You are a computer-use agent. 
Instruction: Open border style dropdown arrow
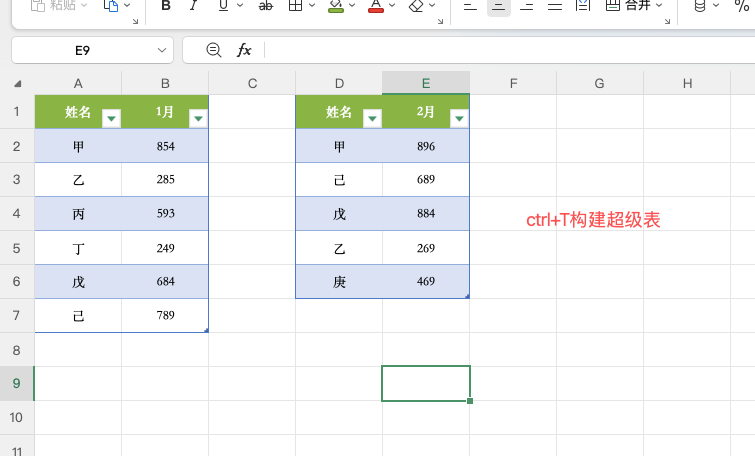click(x=312, y=5)
